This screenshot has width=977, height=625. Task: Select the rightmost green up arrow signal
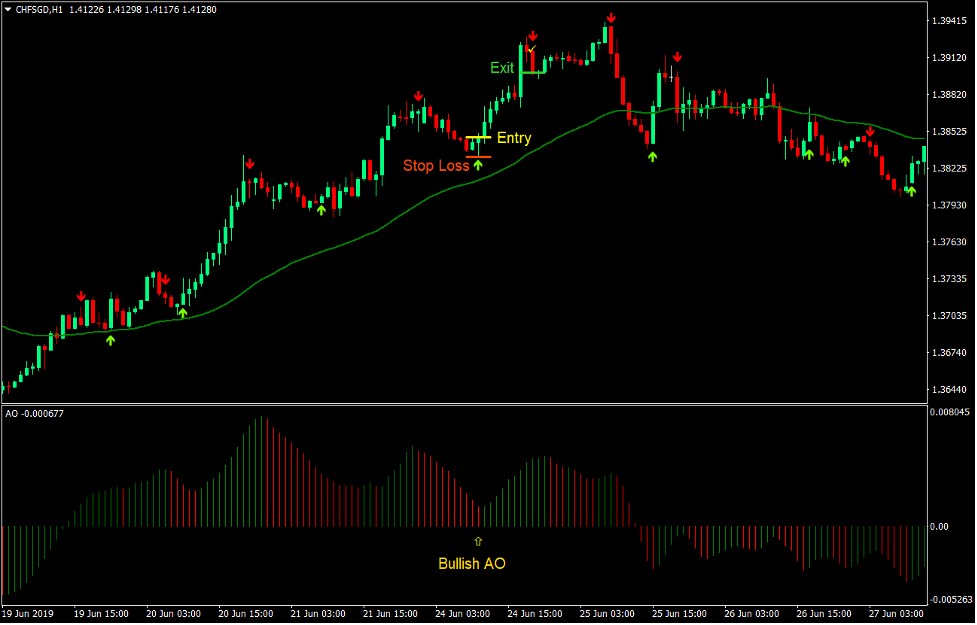click(x=910, y=191)
